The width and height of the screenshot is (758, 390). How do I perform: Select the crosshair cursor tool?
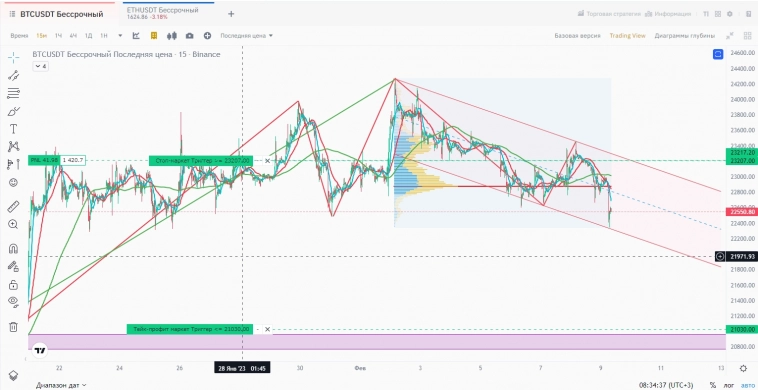tap(14, 58)
